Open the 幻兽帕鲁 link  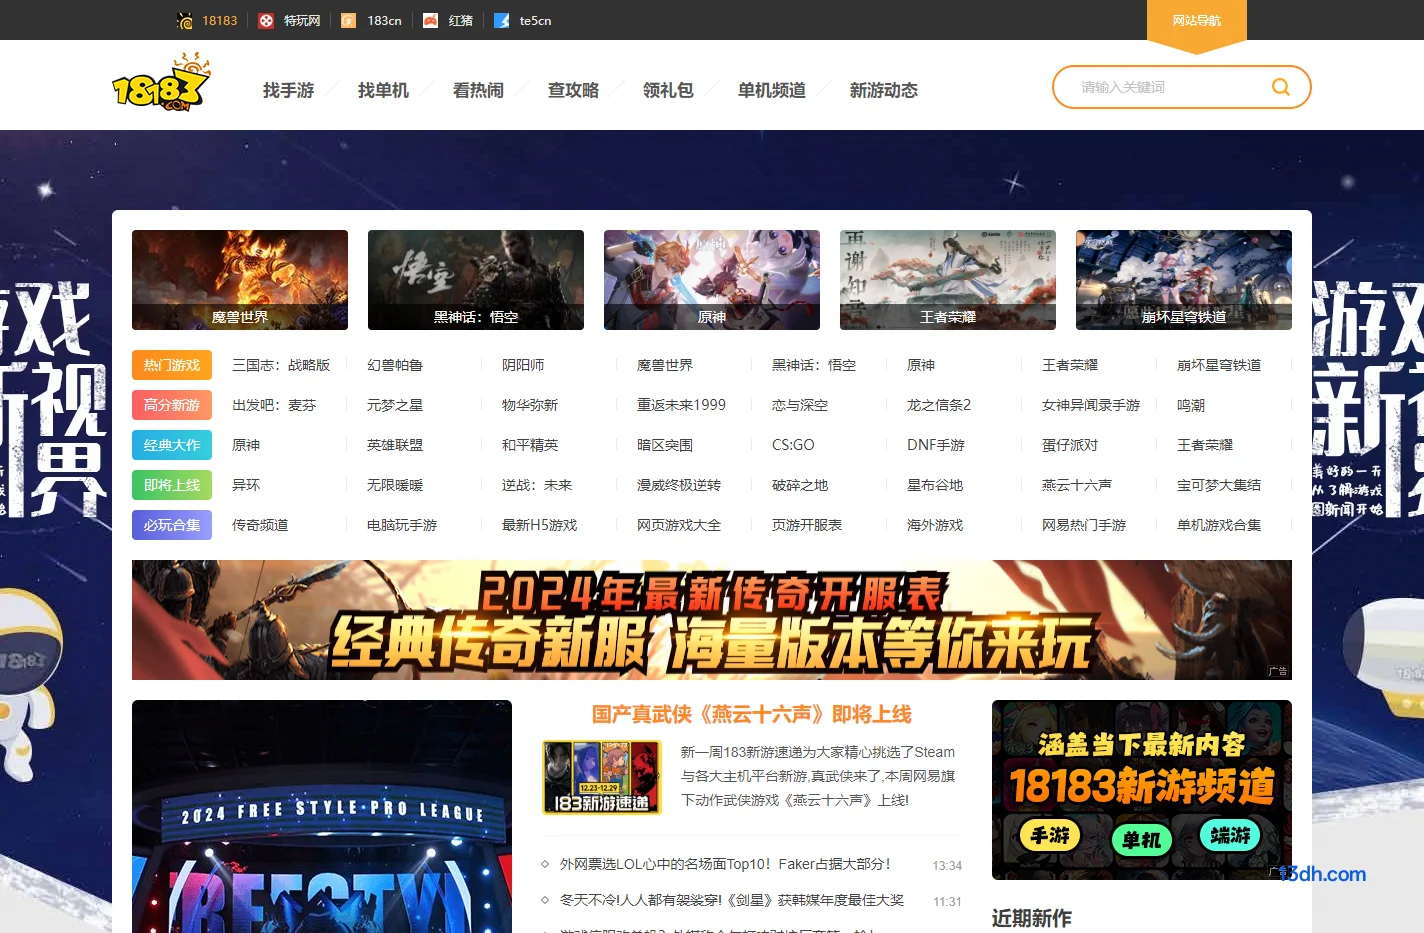point(395,365)
